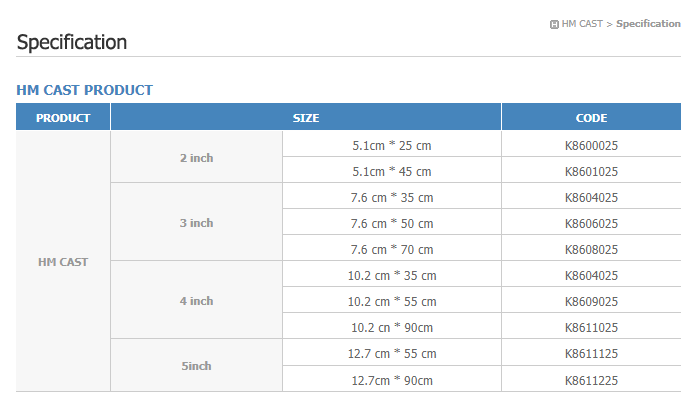Click the HM CAST PRODUCT heading
Screen dimensions: 692x399
[x=84, y=90]
